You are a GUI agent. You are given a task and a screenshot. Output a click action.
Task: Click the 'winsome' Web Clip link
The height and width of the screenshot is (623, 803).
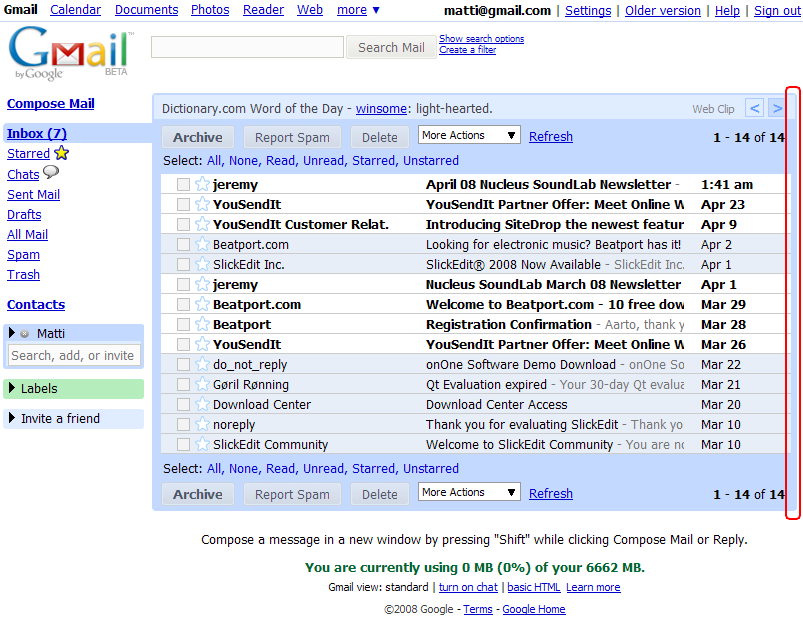coord(381,109)
